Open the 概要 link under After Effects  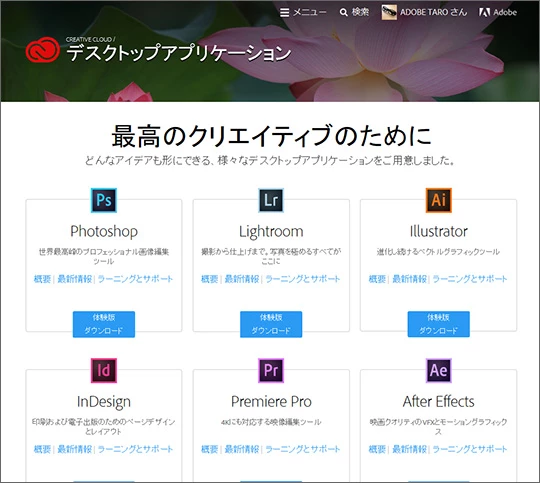[377, 449]
